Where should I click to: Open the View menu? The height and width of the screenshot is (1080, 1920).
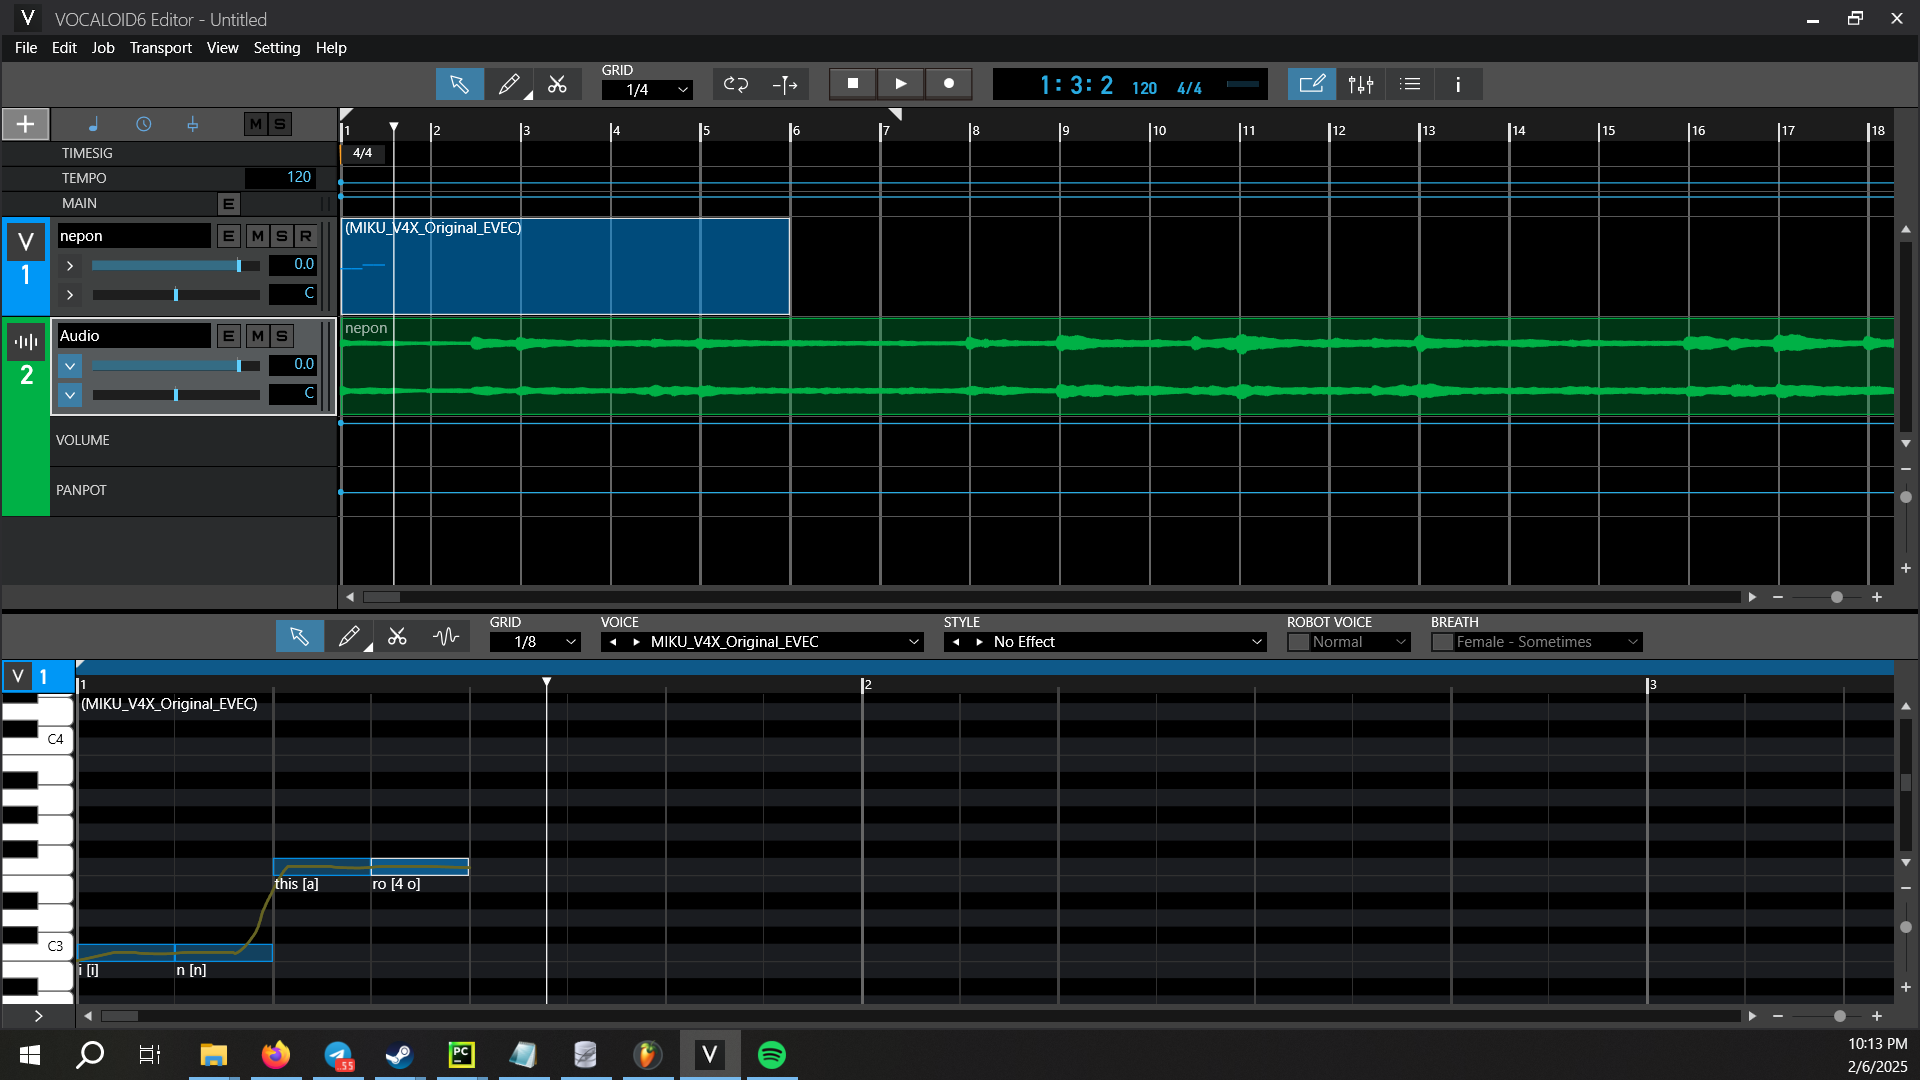click(x=222, y=48)
